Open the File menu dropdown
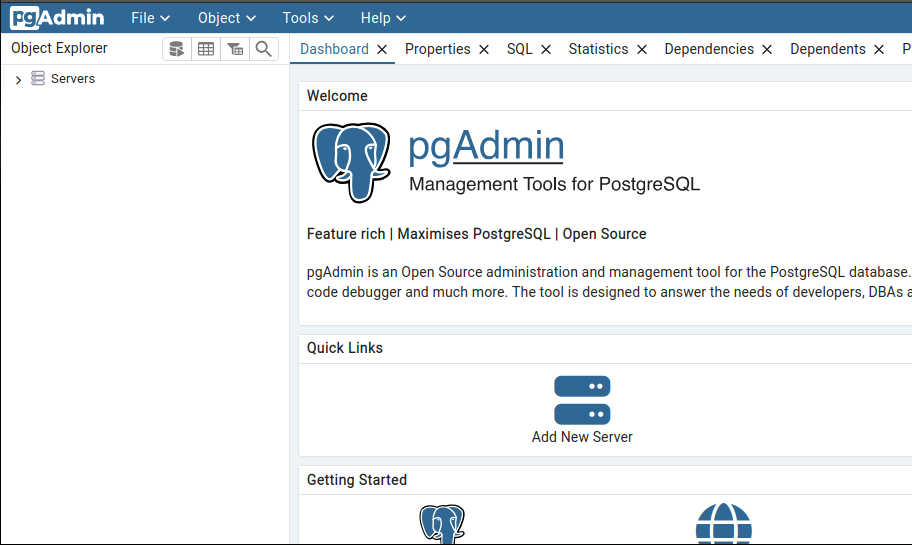The height and width of the screenshot is (545, 912). click(150, 18)
